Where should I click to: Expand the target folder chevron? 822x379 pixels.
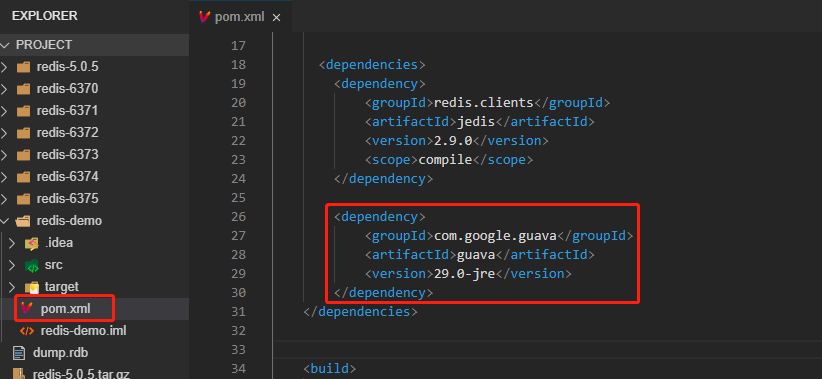[x=13, y=287]
